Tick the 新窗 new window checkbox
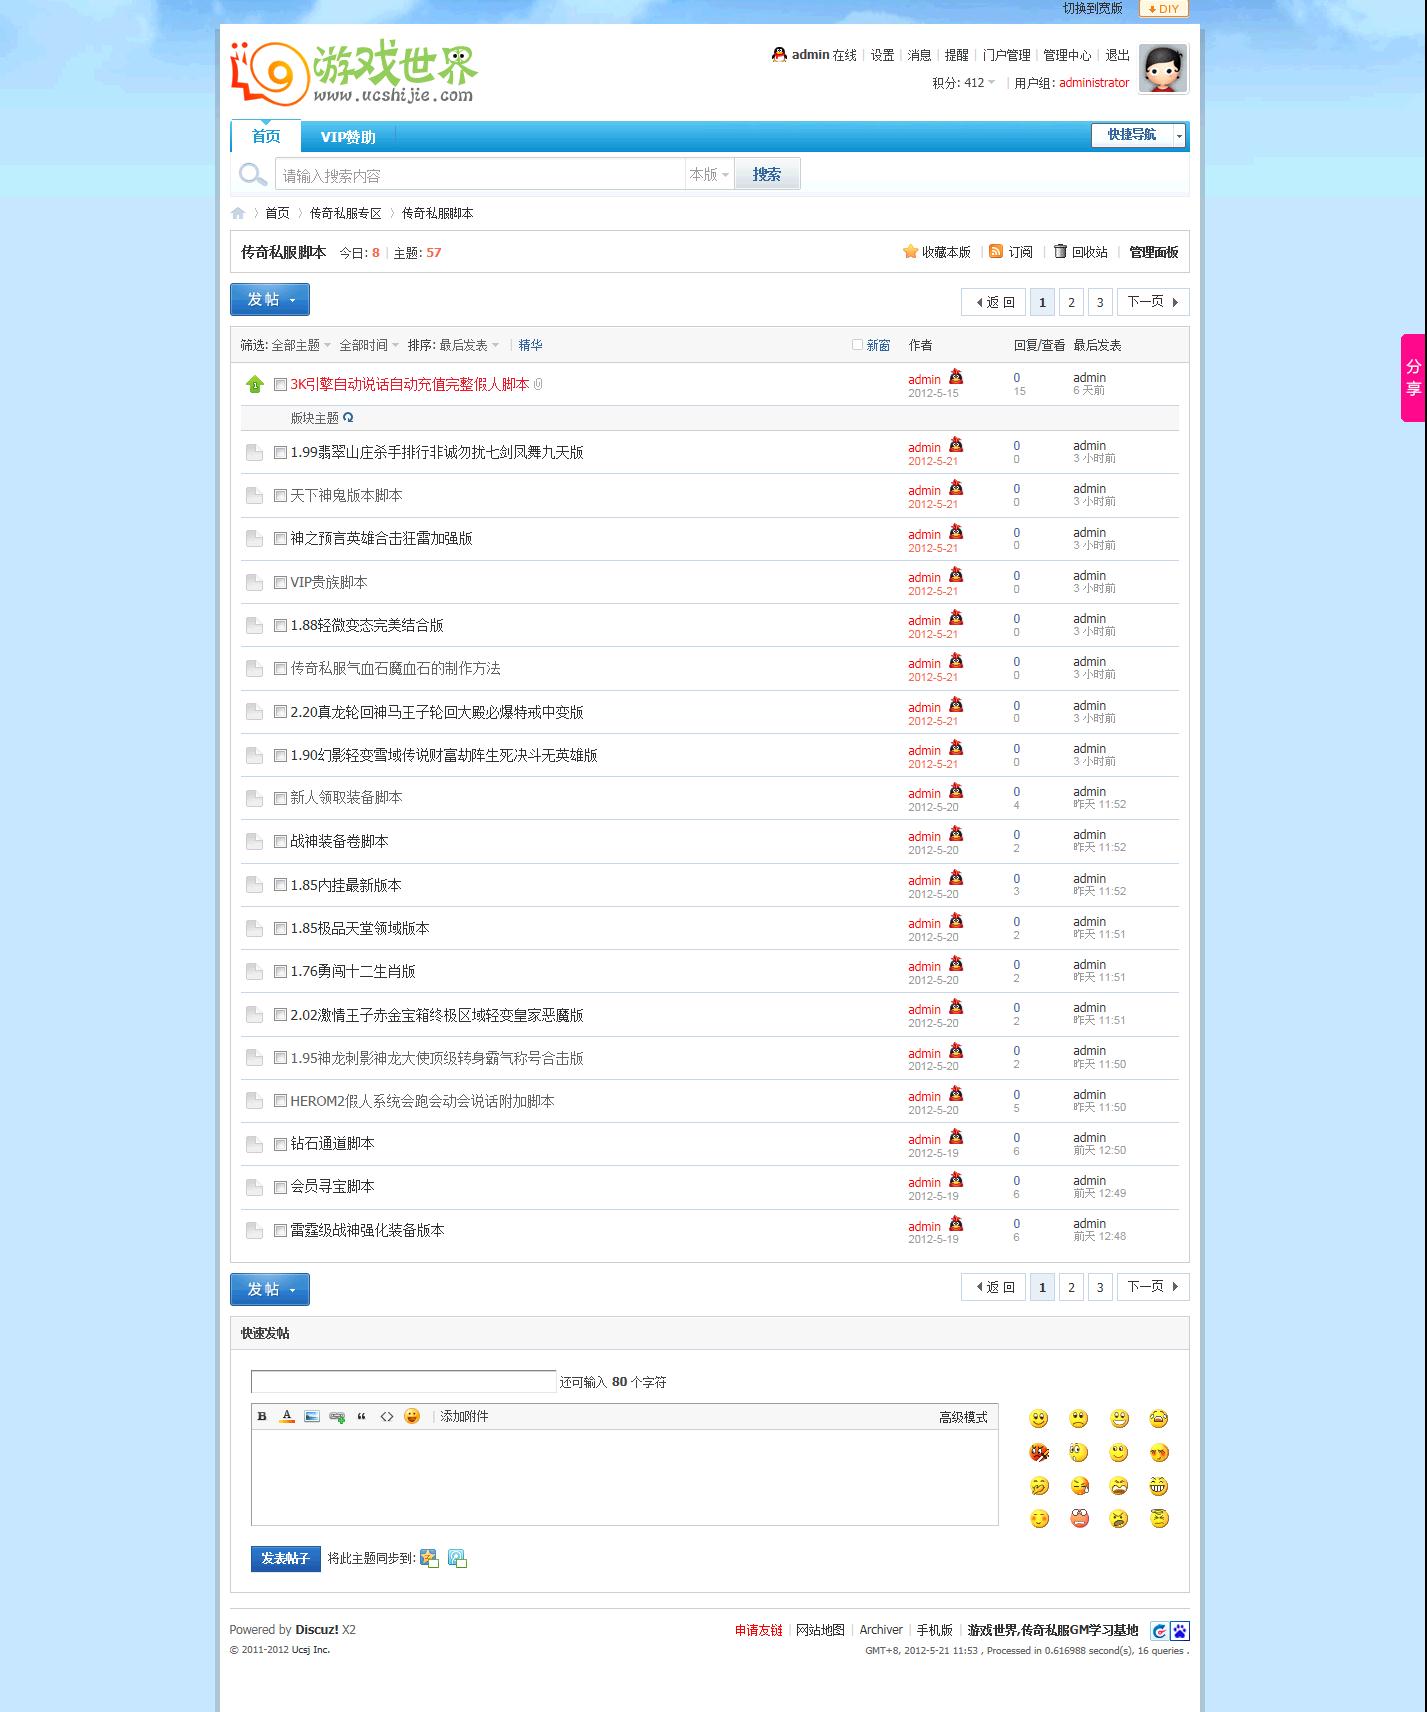The height and width of the screenshot is (1712, 1427). pyautogui.click(x=857, y=345)
